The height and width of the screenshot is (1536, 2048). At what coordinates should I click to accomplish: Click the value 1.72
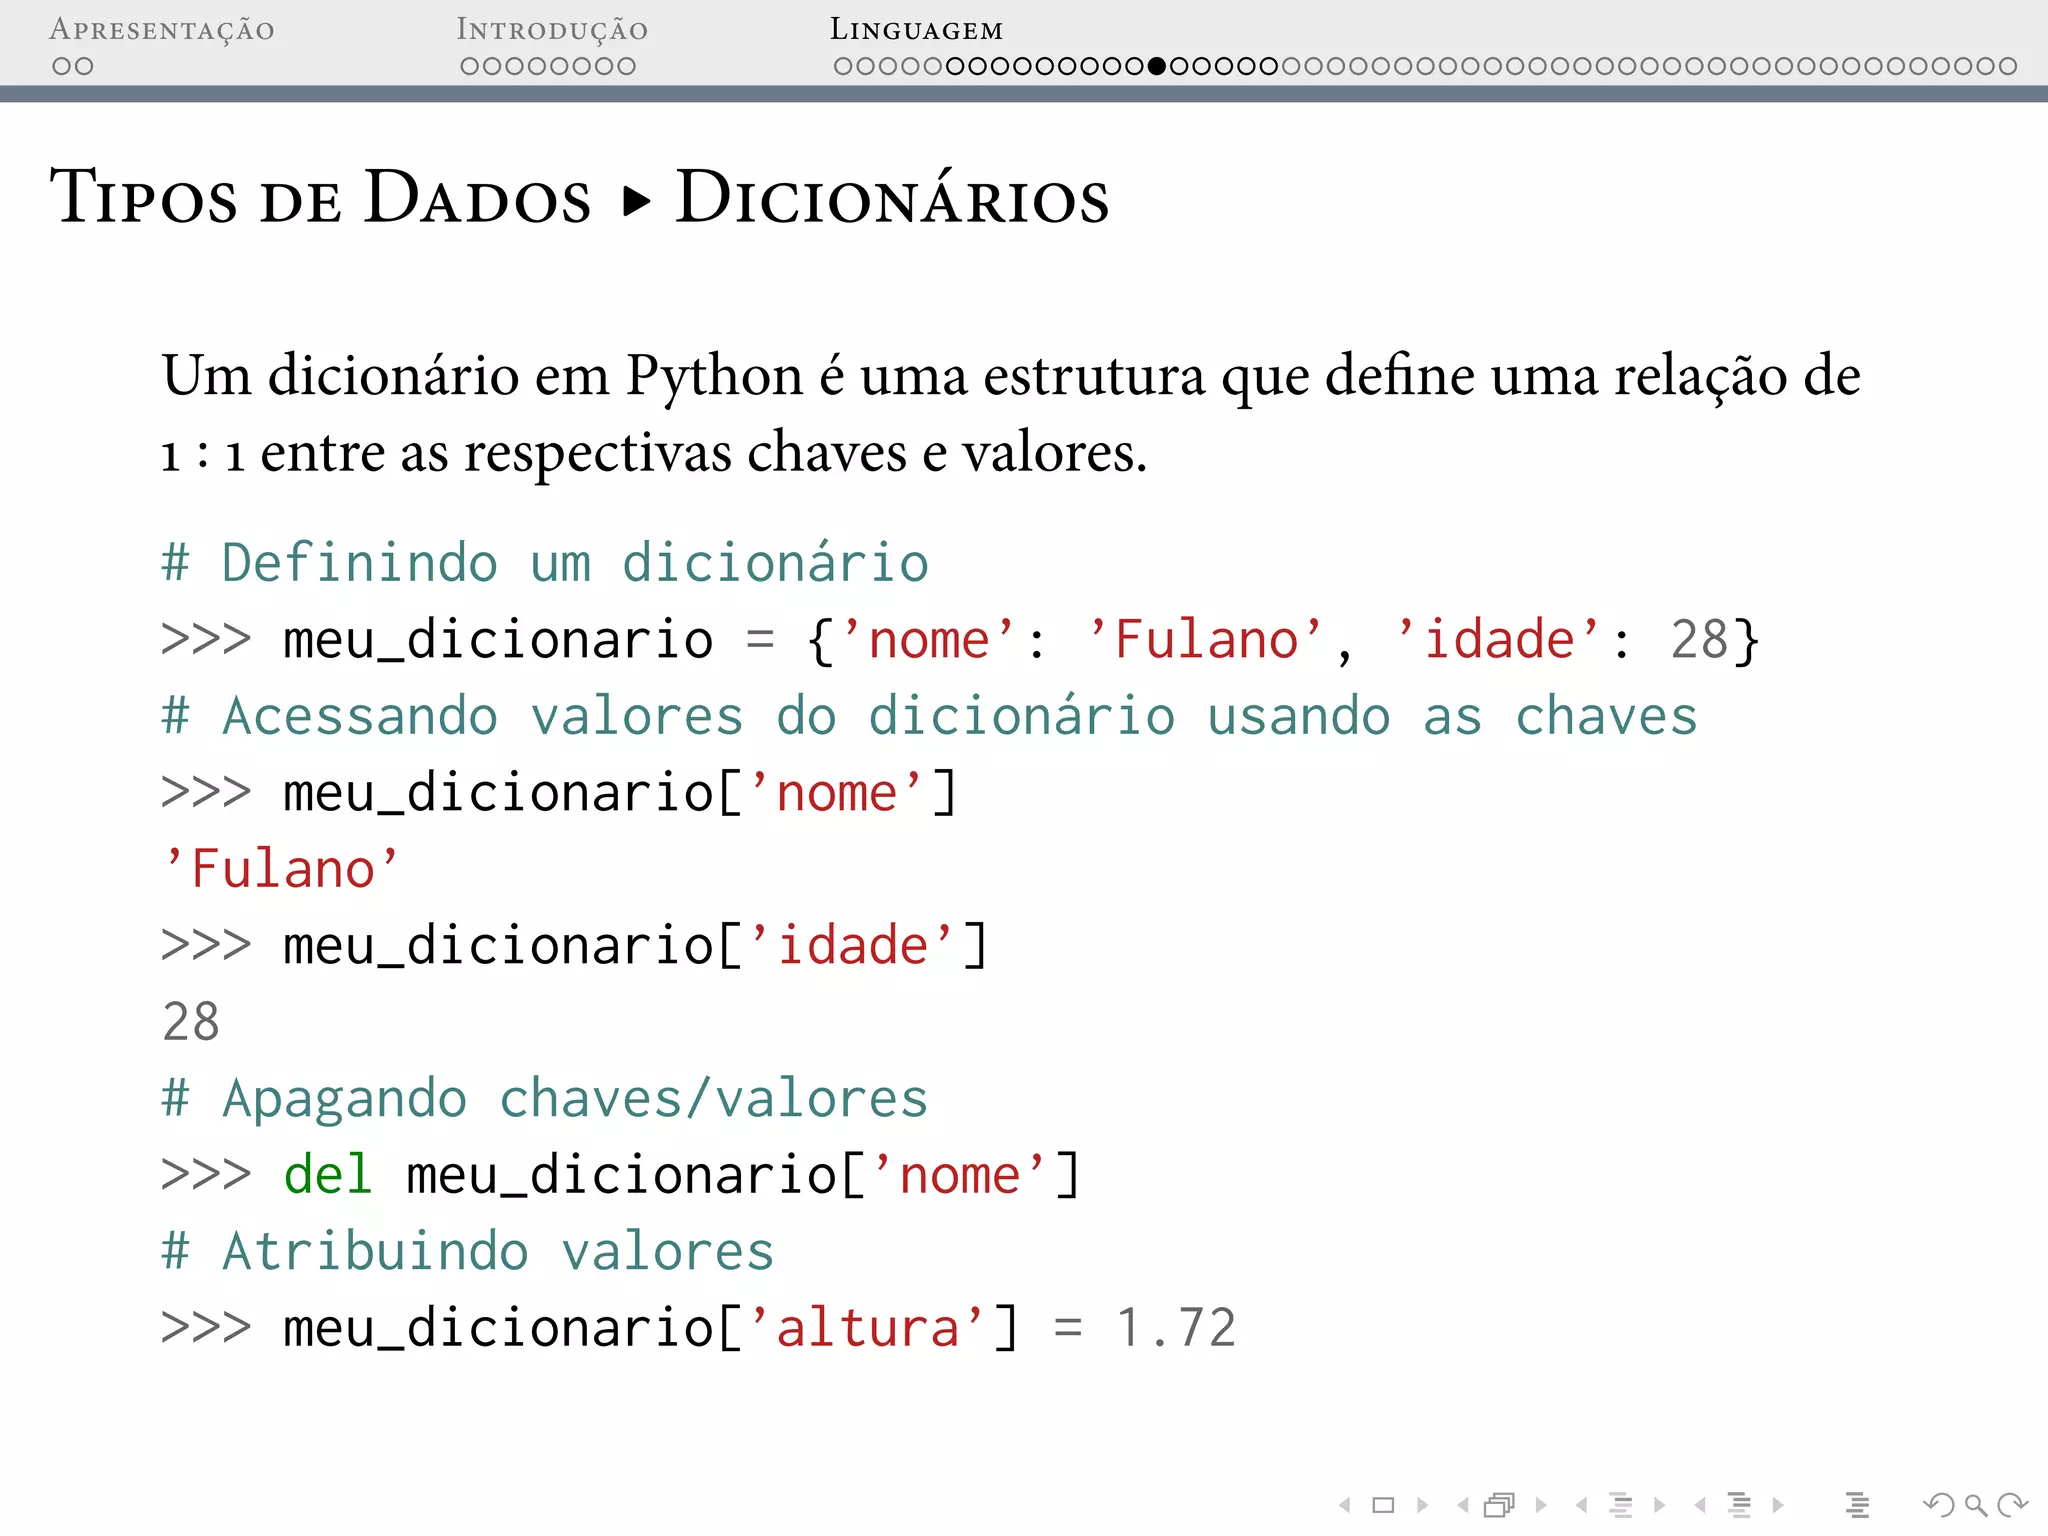tap(1176, 1328)
